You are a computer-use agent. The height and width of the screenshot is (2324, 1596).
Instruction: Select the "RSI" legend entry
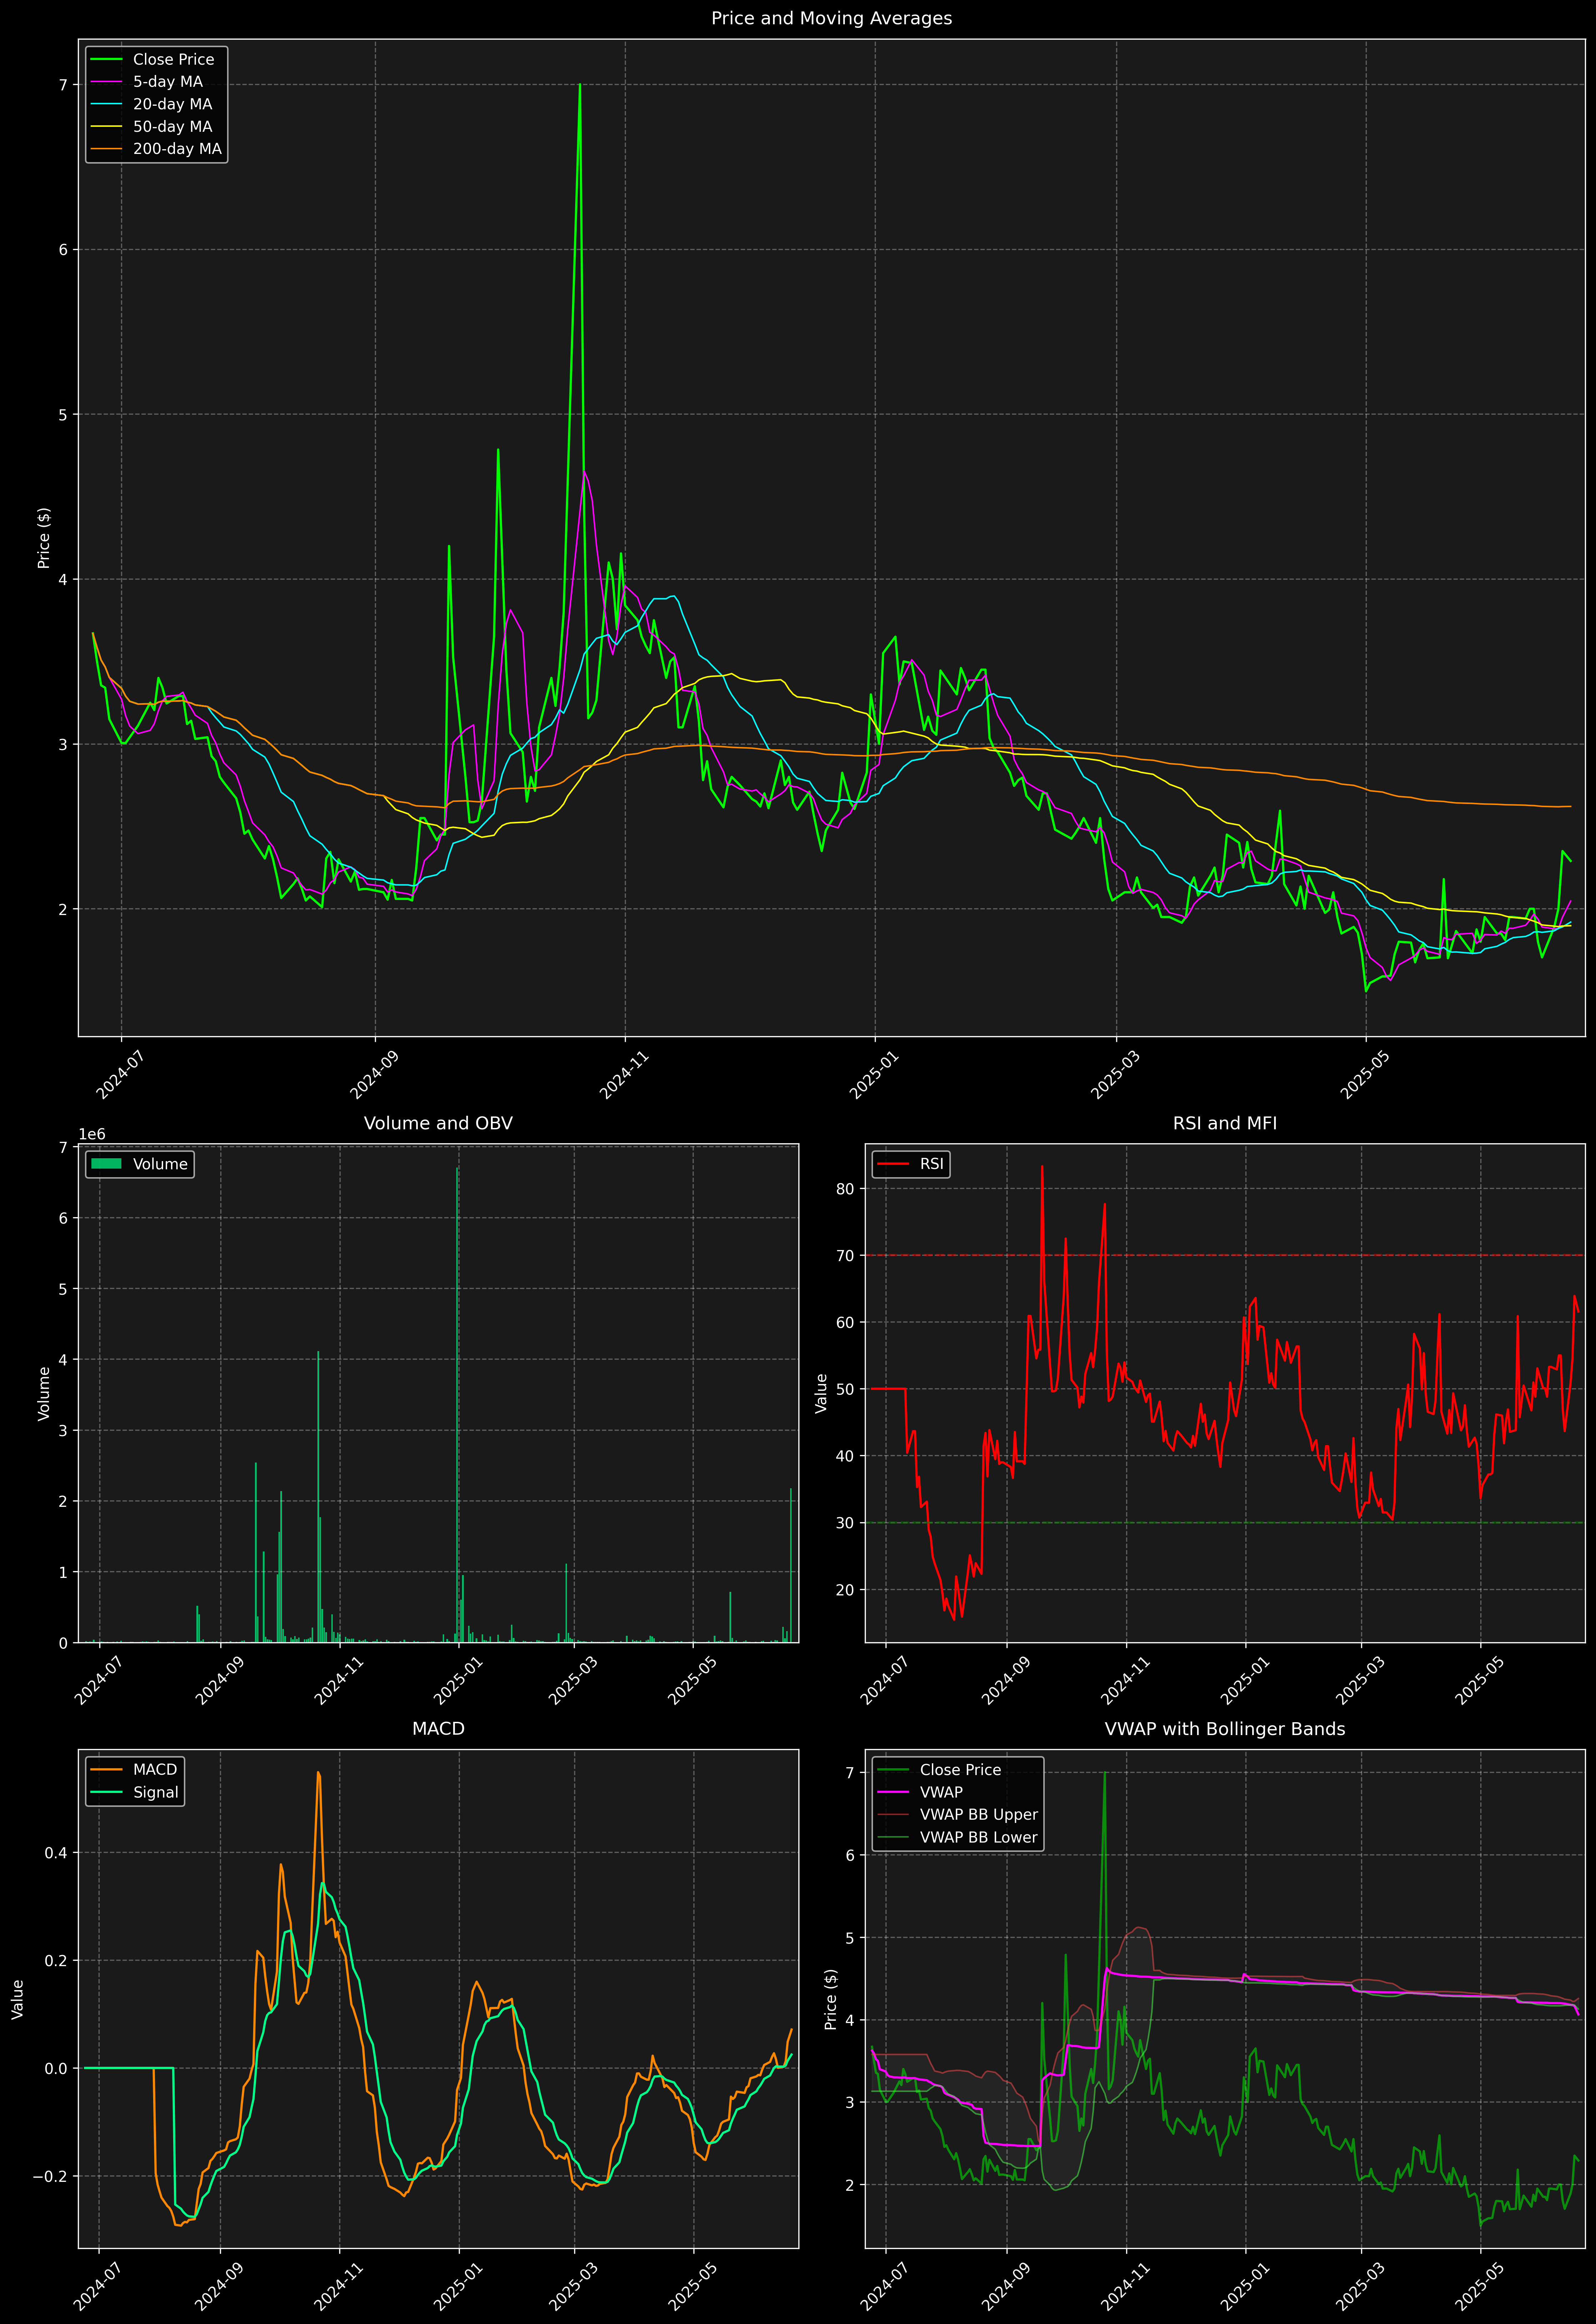coord(931,1164)
